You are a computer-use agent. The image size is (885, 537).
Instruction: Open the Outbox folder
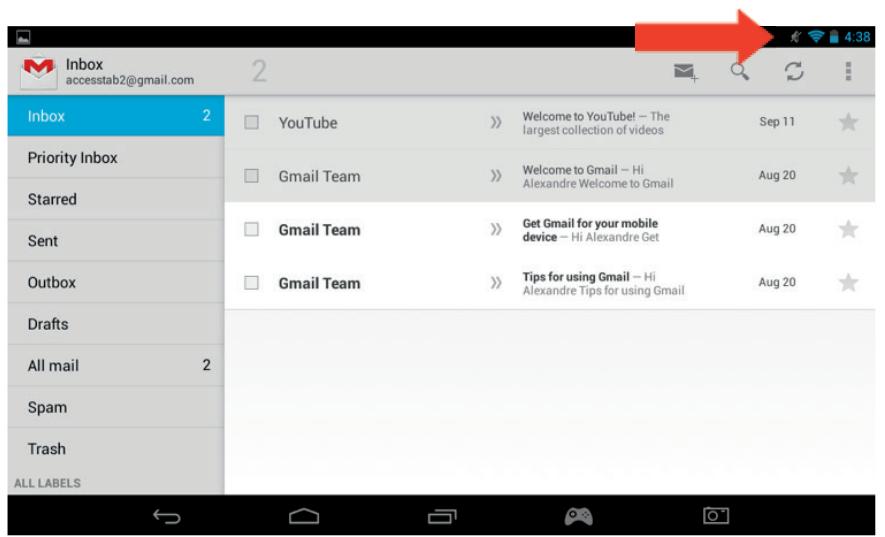coord(116,282)
